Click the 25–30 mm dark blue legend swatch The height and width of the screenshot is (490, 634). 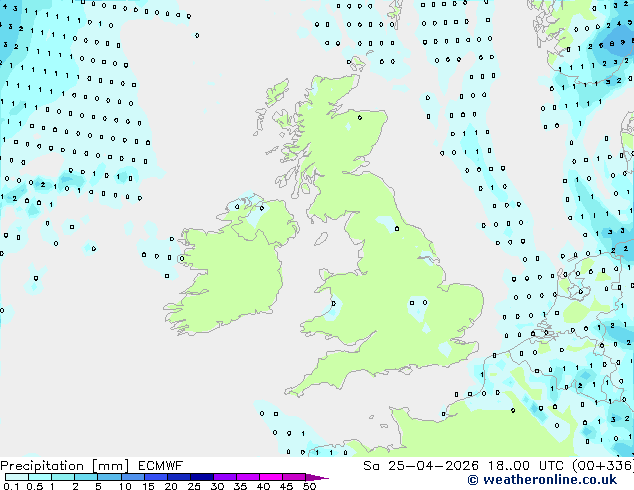pyautogui.click(x=202, y=477)
